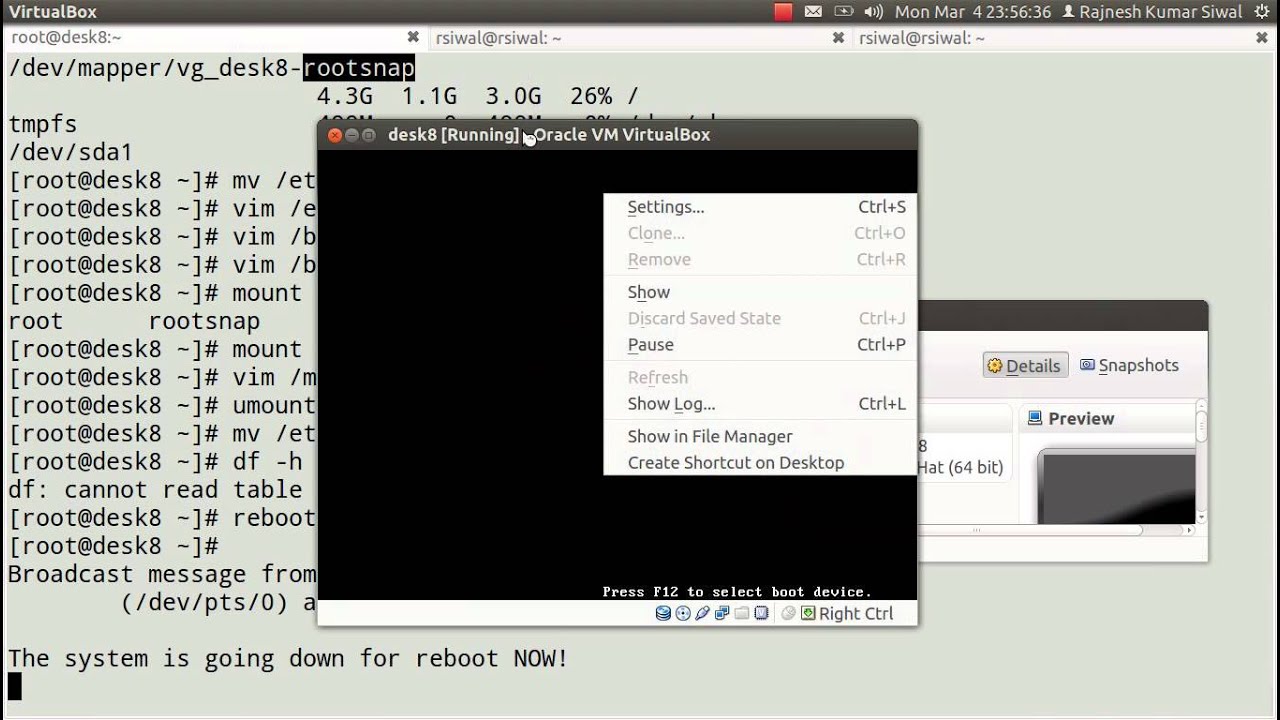Screen dimensions: 1280x720
Task: Click 'The system is going down' line
Action: (288, 658)
